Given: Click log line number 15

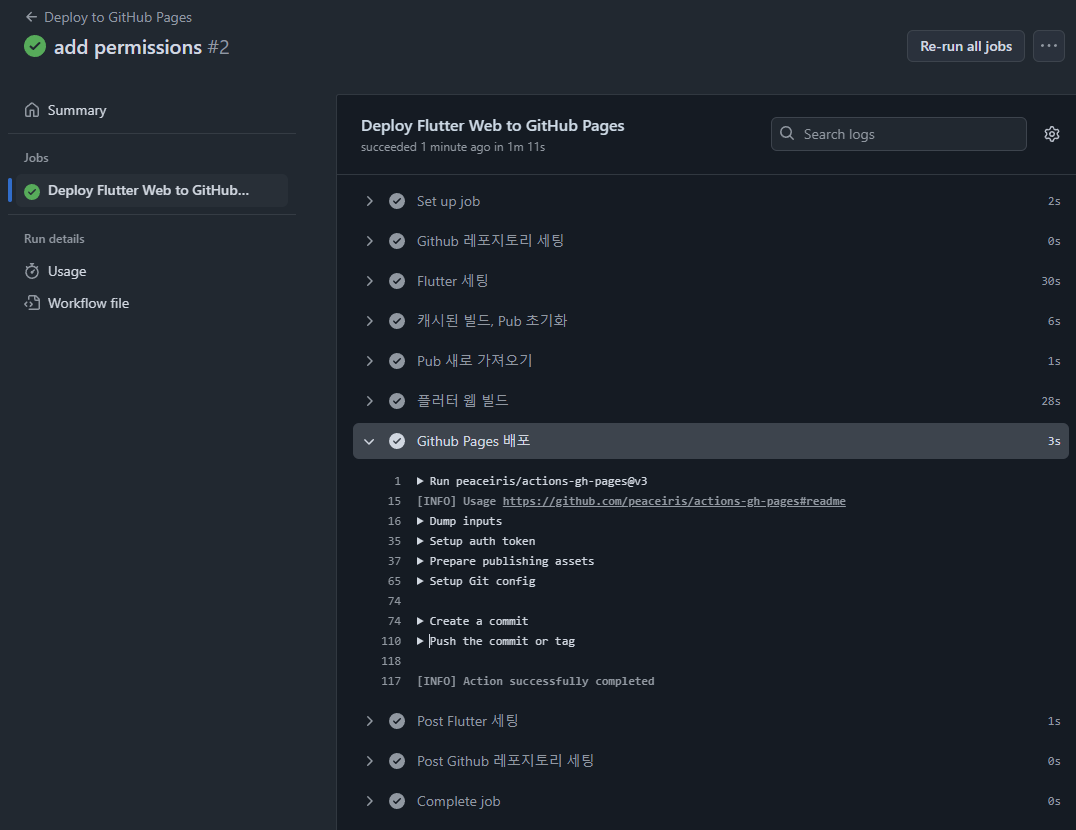Looking at the screenshot, I should (x=394, y=501).
